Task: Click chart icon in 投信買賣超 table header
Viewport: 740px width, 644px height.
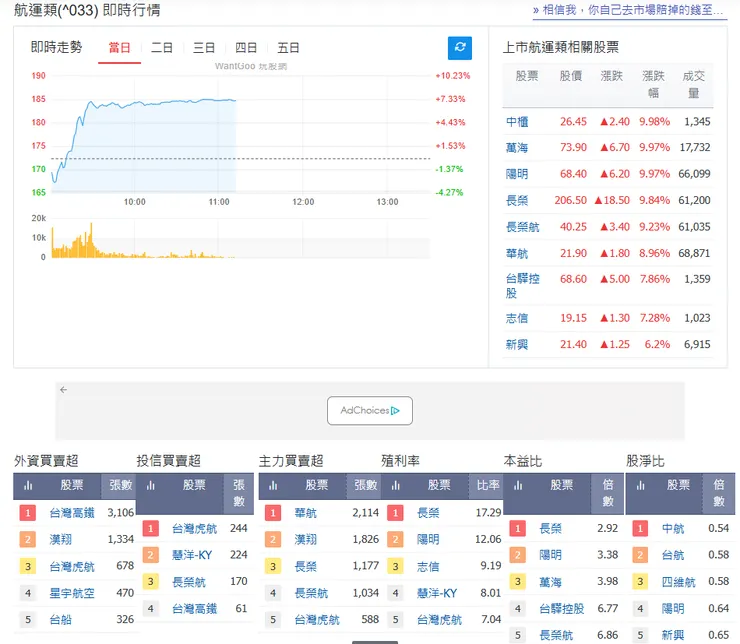Action: tap(151, 485)
